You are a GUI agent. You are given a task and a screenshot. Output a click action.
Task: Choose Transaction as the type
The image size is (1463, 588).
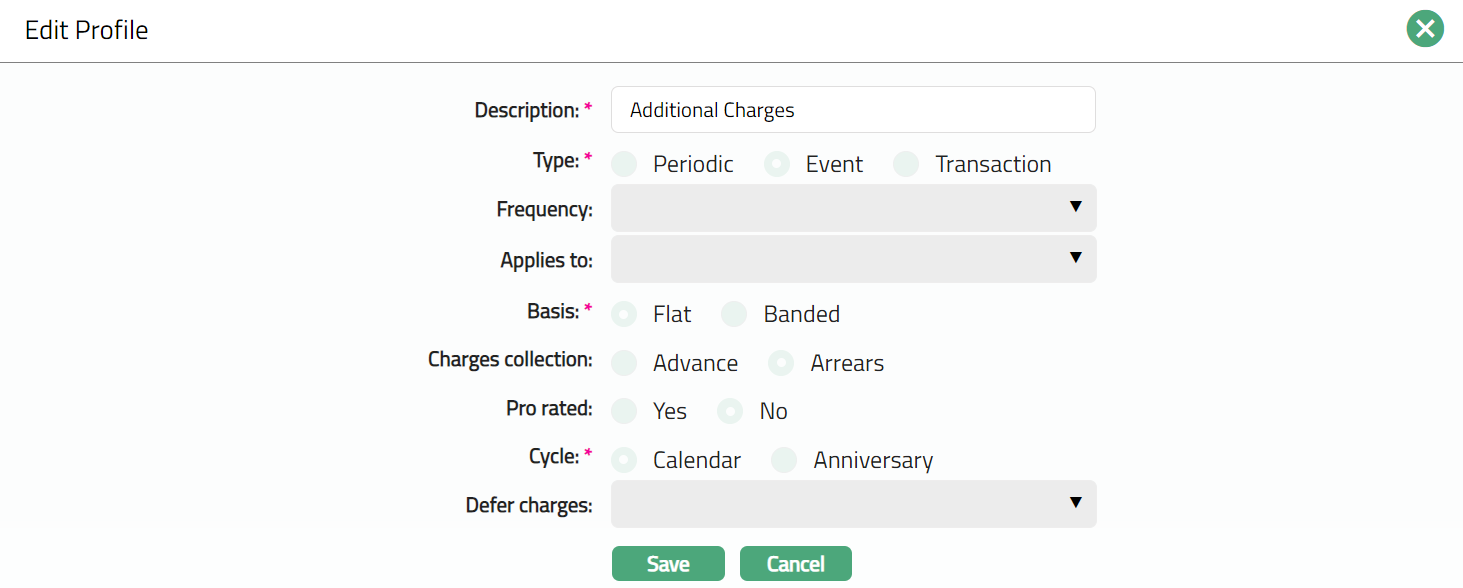(x=906, y=164)
